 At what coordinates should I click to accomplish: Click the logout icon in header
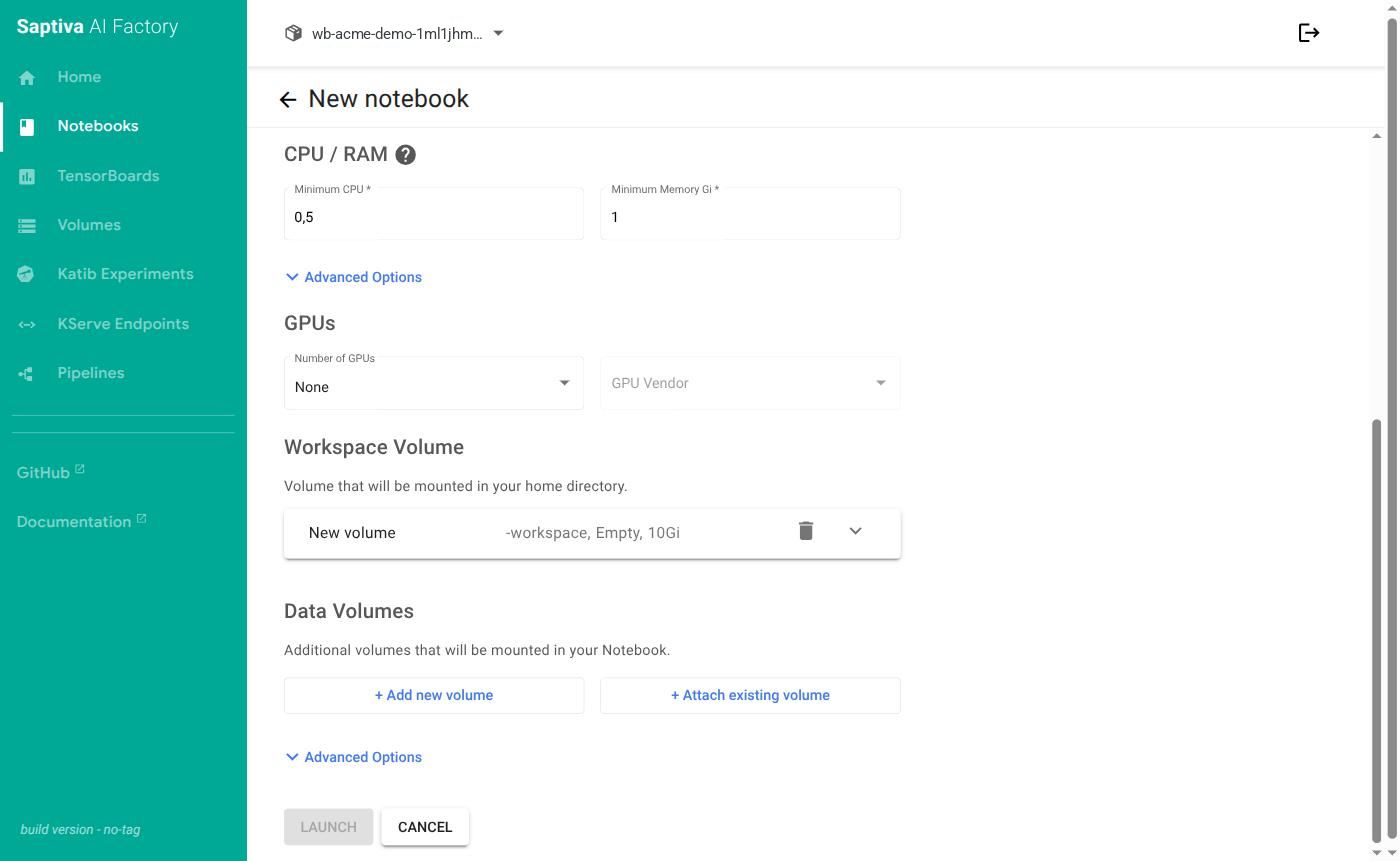(1309, 33)
